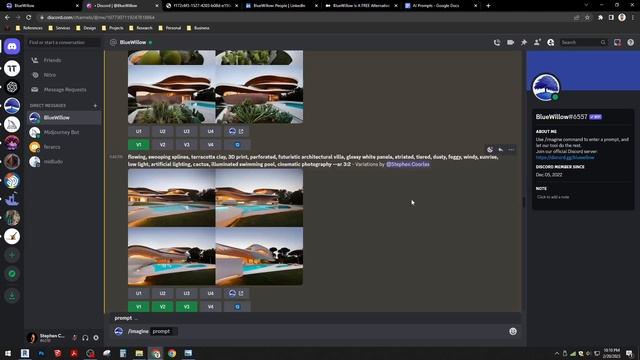This screenshot has width=640, height=360.
Task: Open the Projects bookmarks folder
Action: pos(113,28)
